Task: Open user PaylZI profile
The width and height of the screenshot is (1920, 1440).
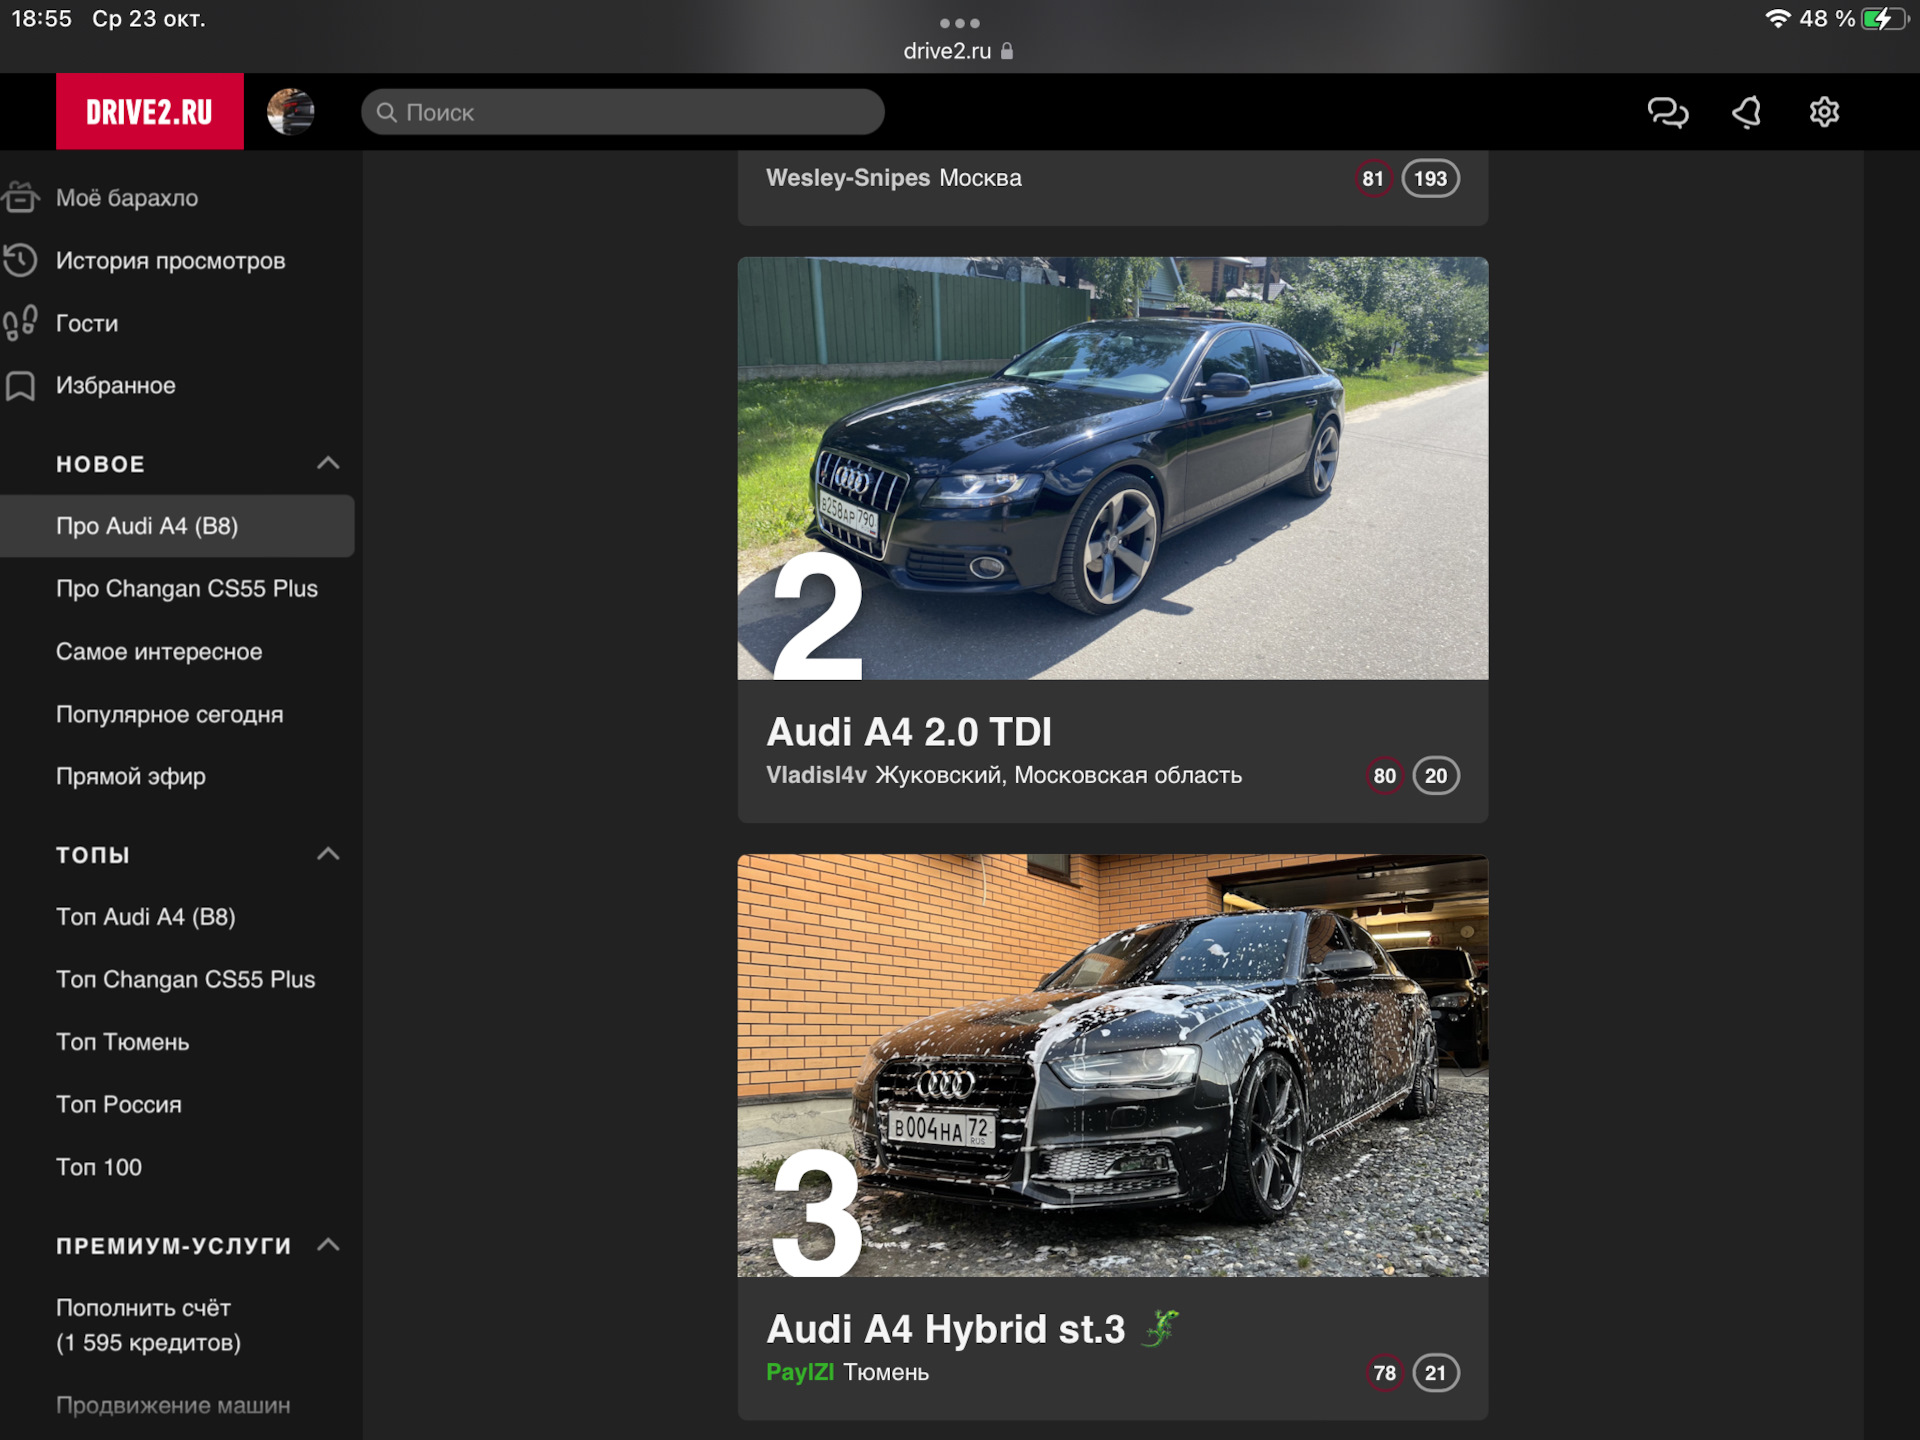Action: 800,1372
